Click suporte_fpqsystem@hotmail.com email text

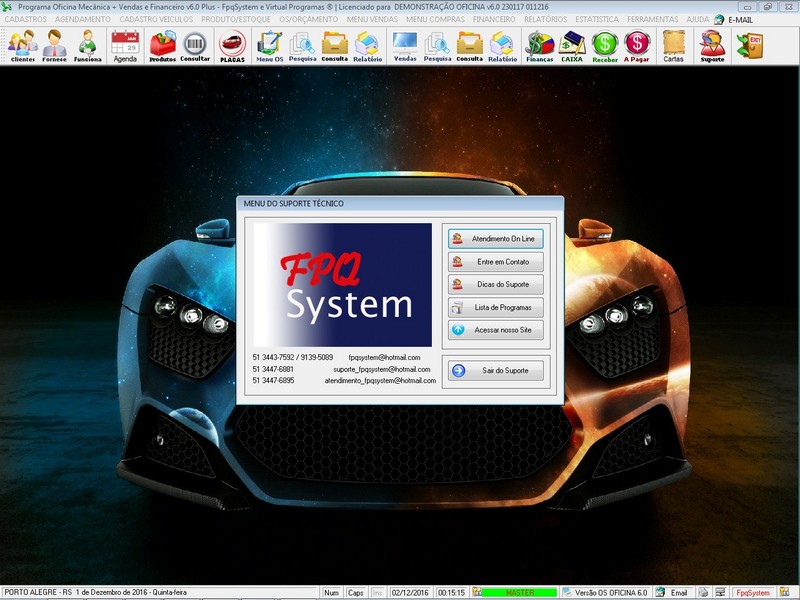click(382, 369)
